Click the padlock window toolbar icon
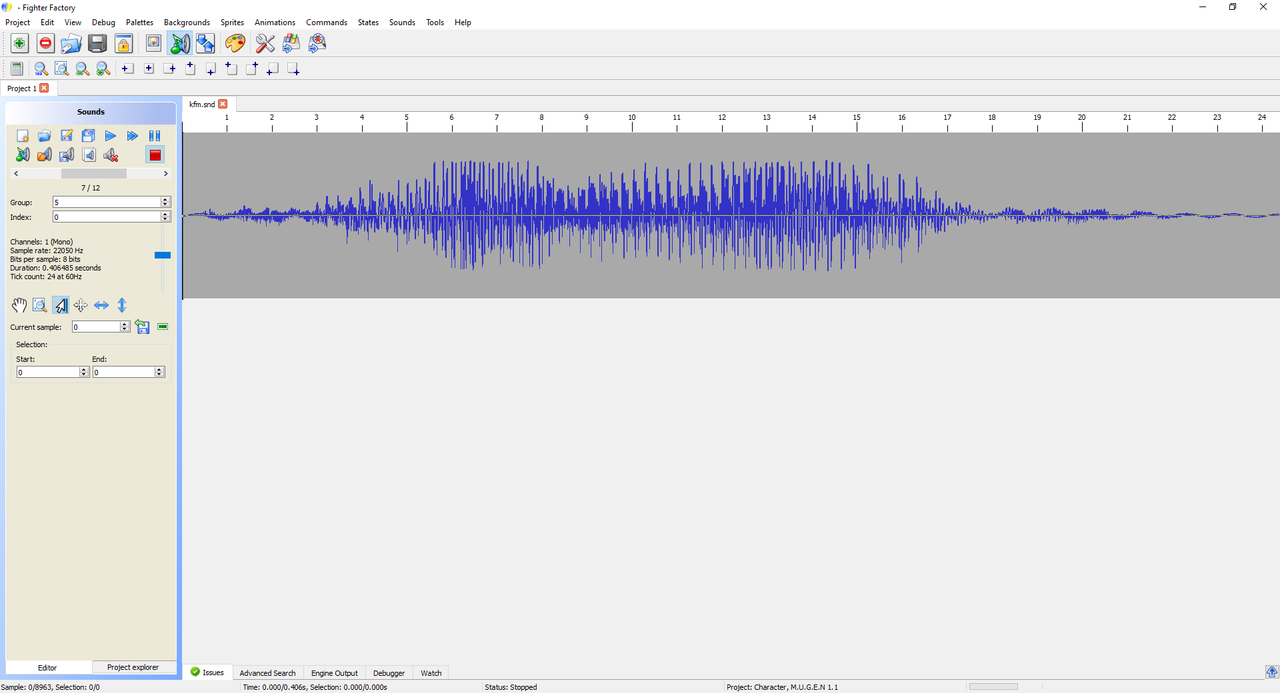Viewport: 1280px width, 693px height. click(123, 43)
